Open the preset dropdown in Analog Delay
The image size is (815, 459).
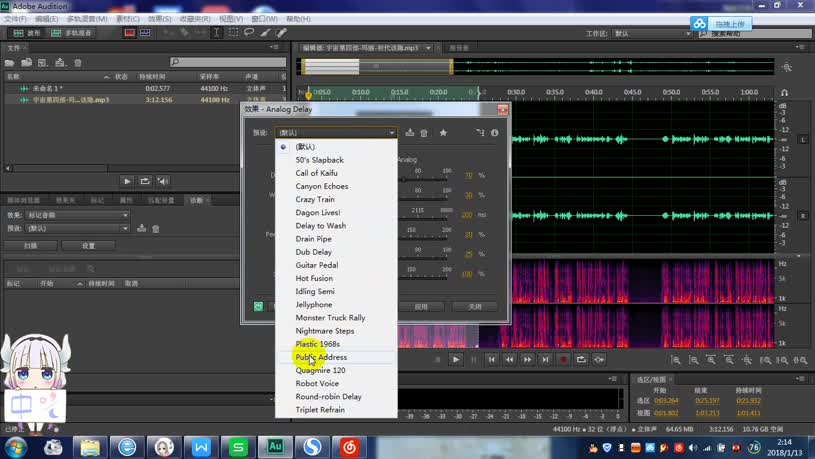point(336,133)
